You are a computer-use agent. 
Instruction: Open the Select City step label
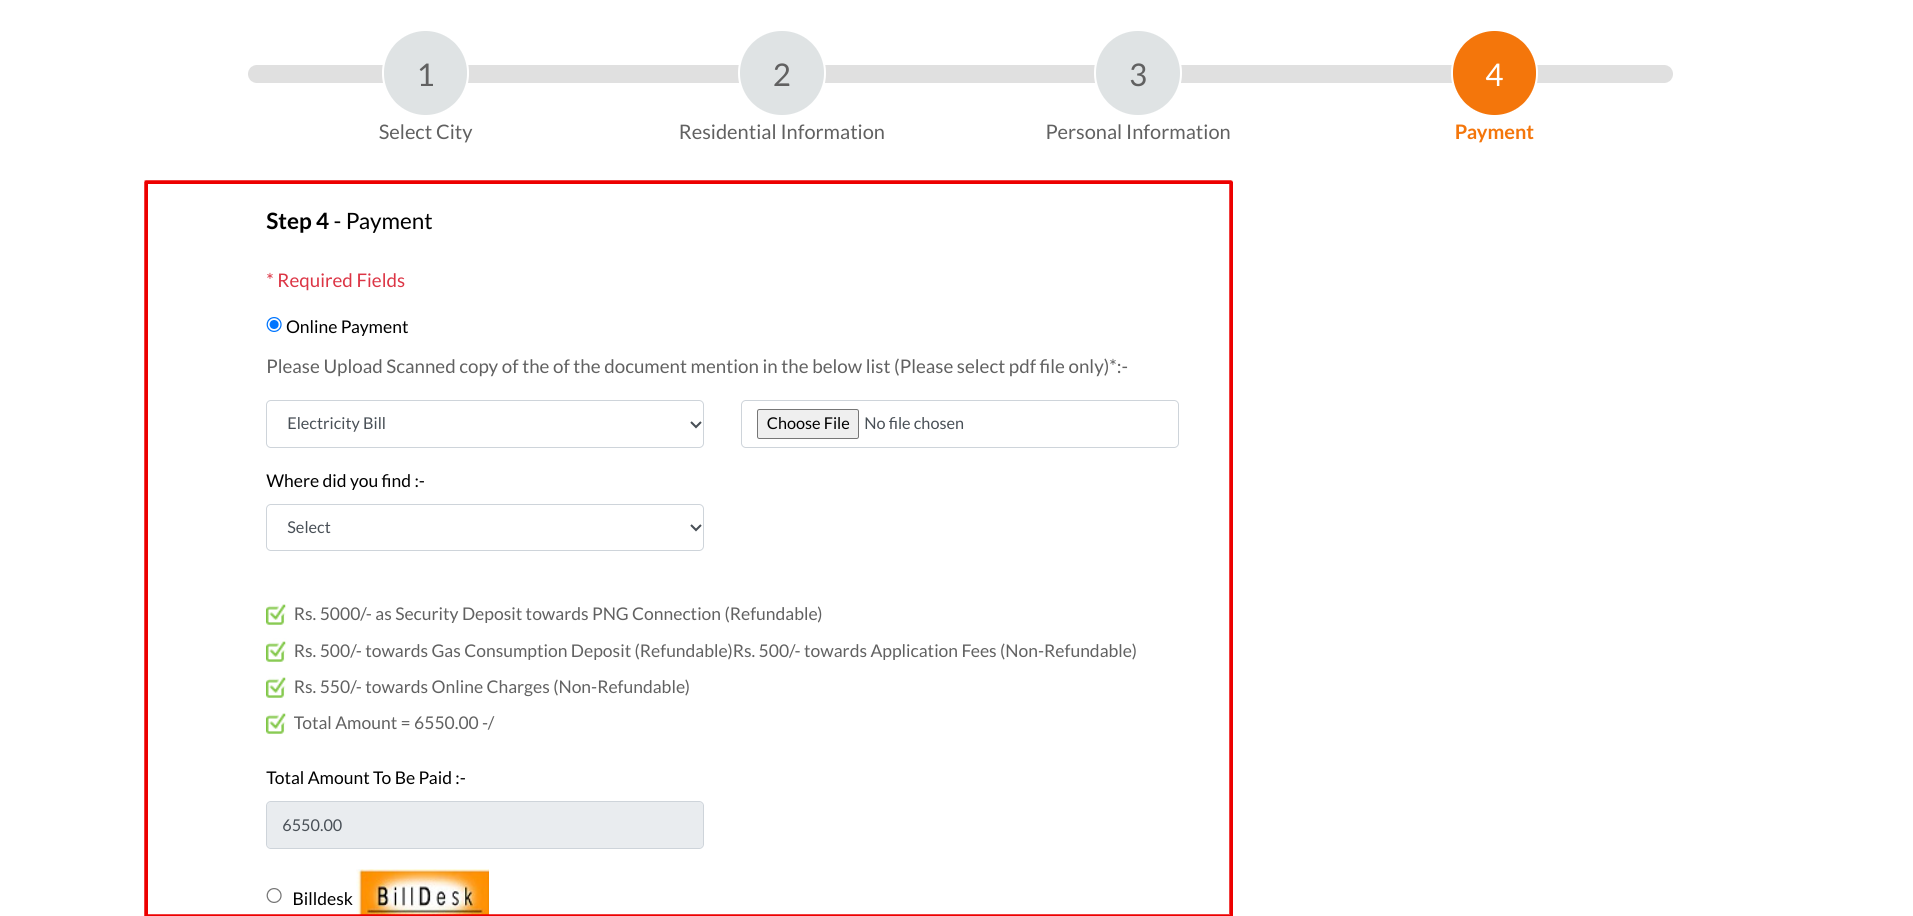coord(425,133)
